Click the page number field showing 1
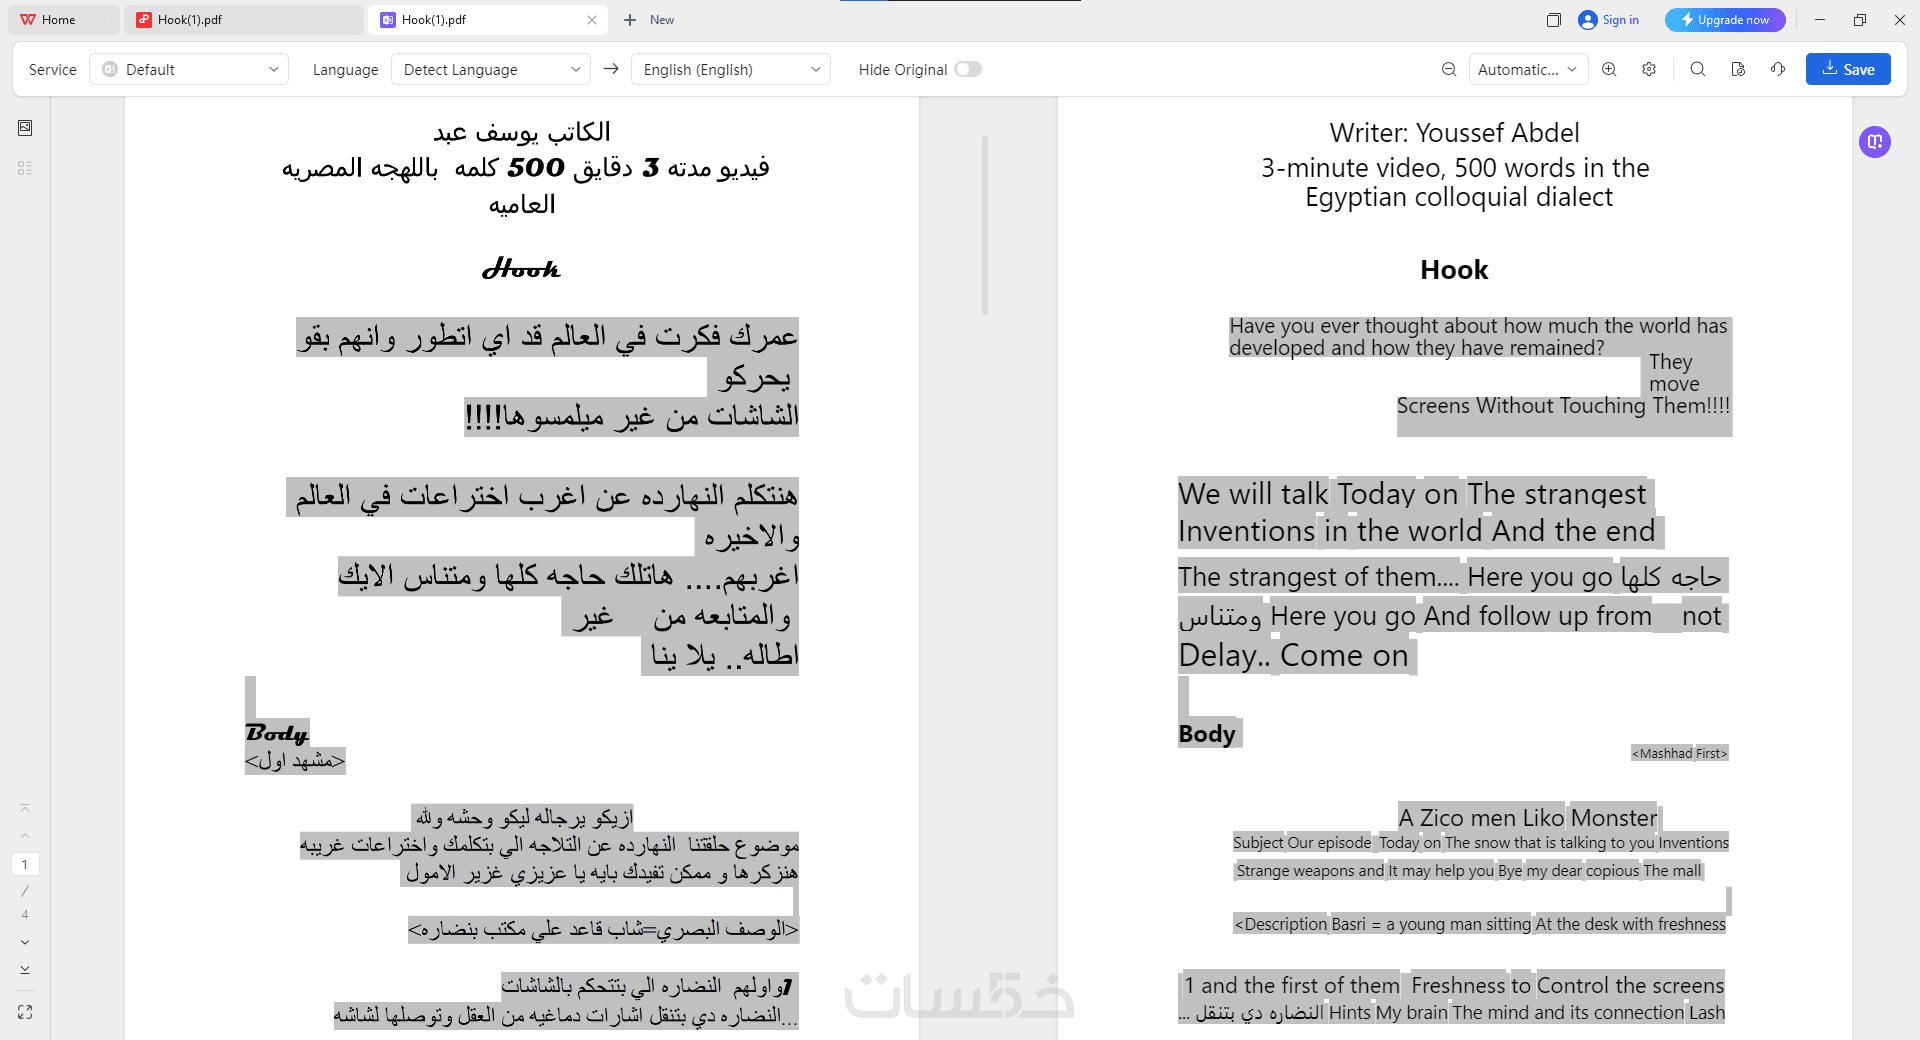The image size is (1920, 1040). 25,864
